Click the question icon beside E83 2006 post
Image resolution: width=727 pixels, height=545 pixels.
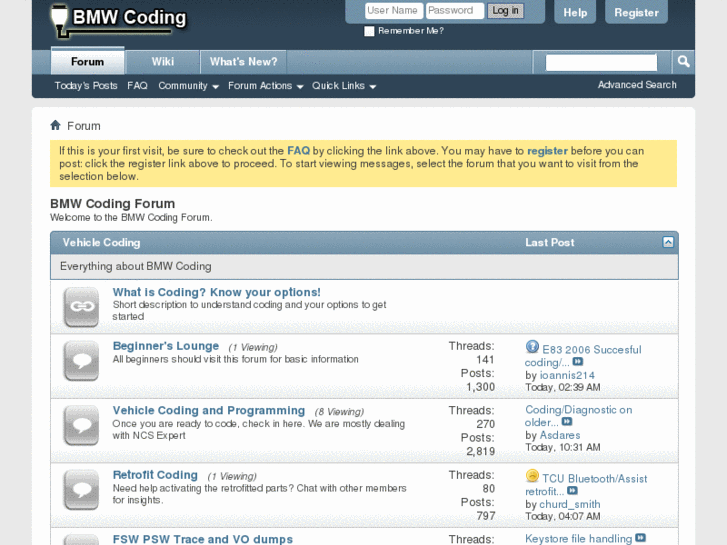tap(532, 346)
